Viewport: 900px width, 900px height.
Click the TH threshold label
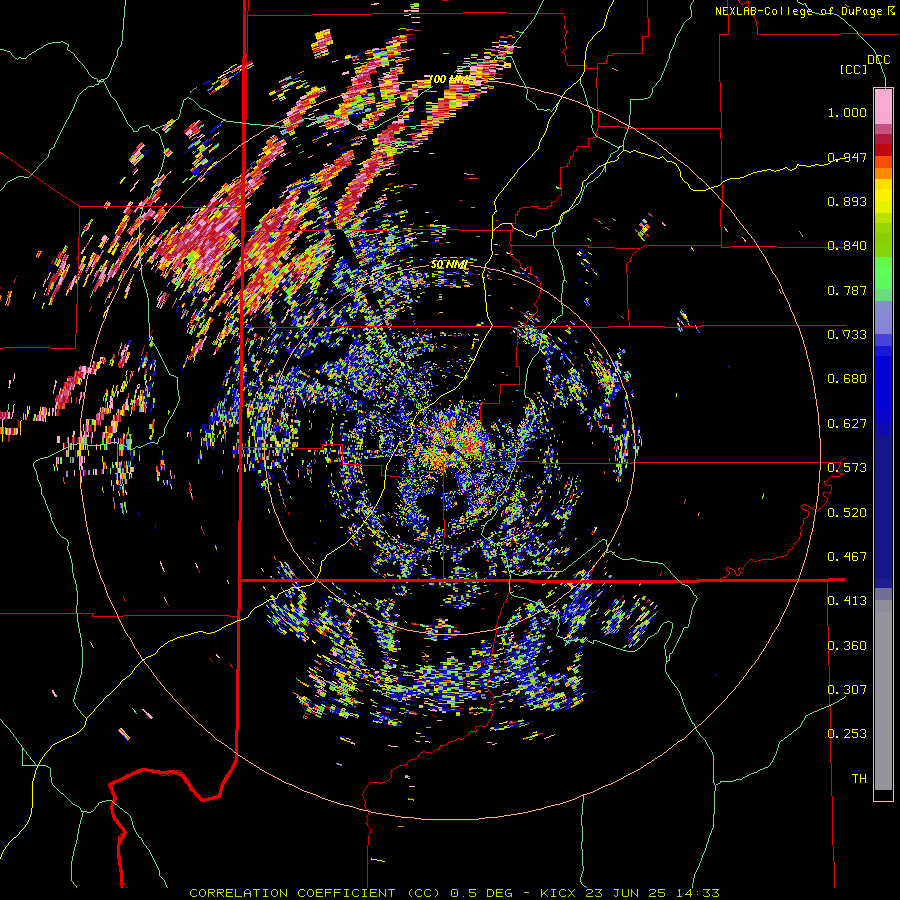(859, 779)
